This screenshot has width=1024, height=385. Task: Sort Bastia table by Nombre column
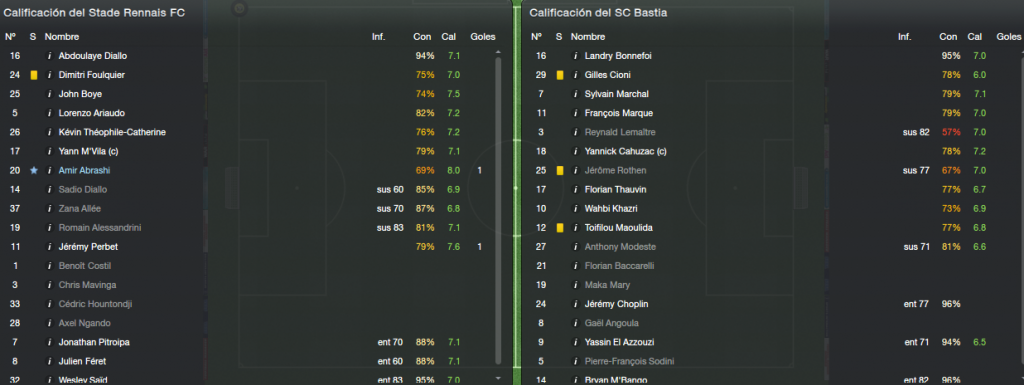[x=588, y=37]
